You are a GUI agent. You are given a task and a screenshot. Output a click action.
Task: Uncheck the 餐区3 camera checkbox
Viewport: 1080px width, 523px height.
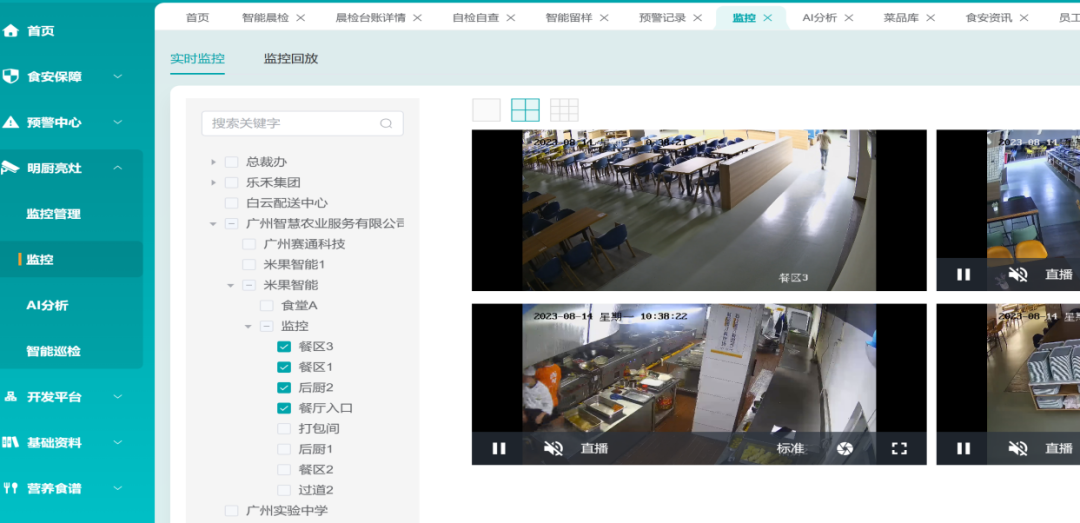tap(284, 347)
